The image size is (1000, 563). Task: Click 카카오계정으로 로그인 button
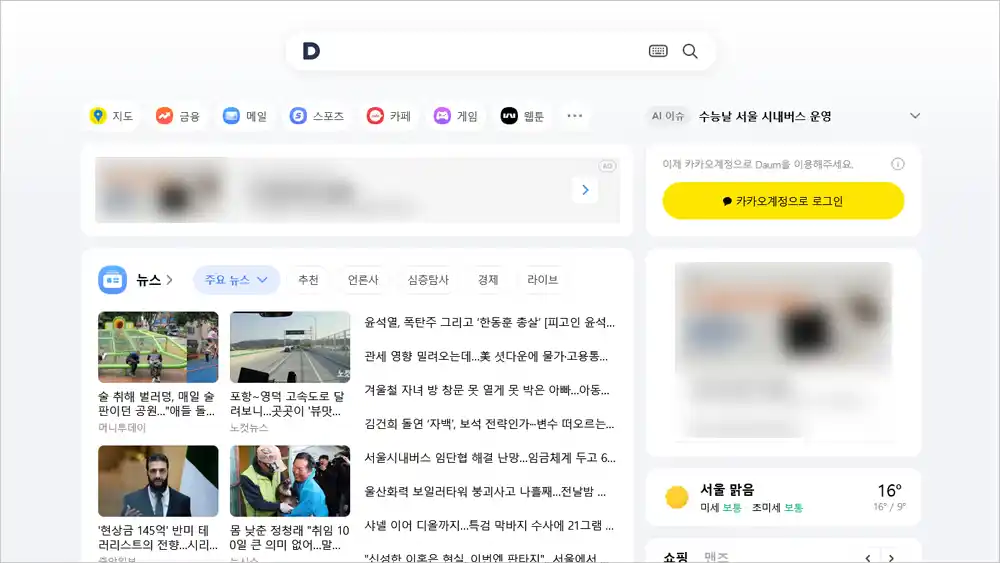click(783, 201)
